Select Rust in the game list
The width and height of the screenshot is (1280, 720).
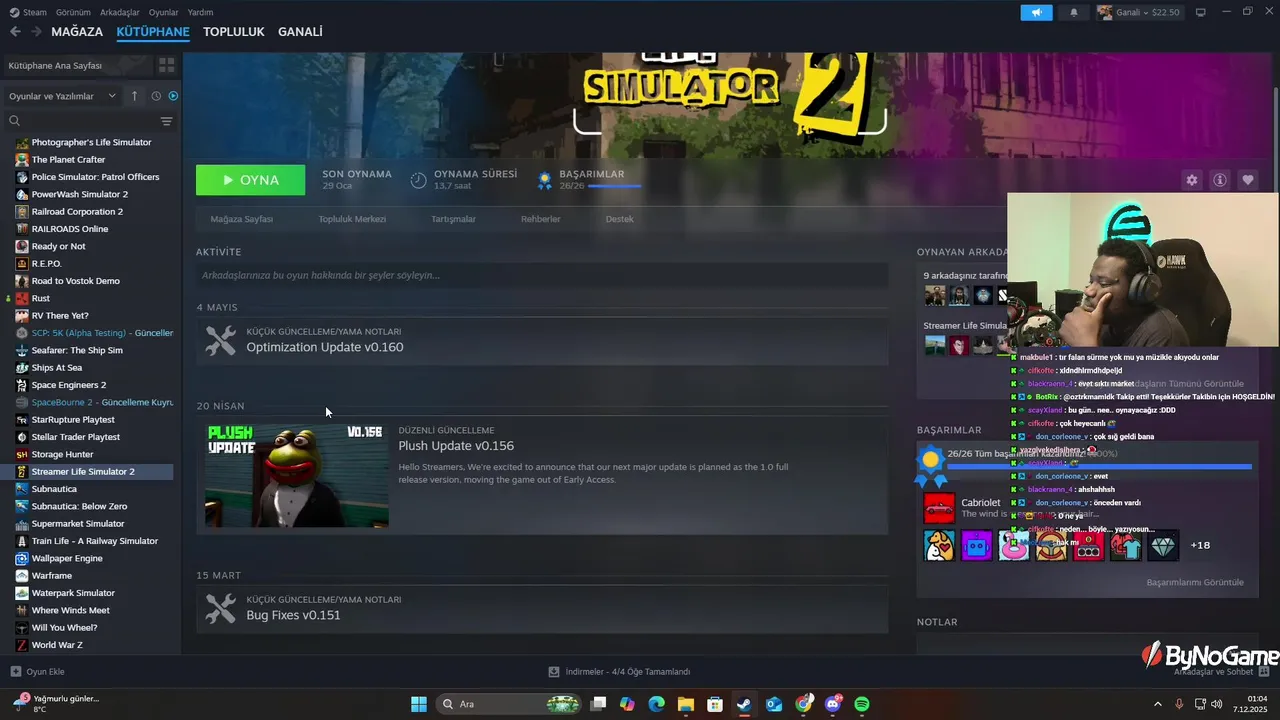[x=90, y=298]
